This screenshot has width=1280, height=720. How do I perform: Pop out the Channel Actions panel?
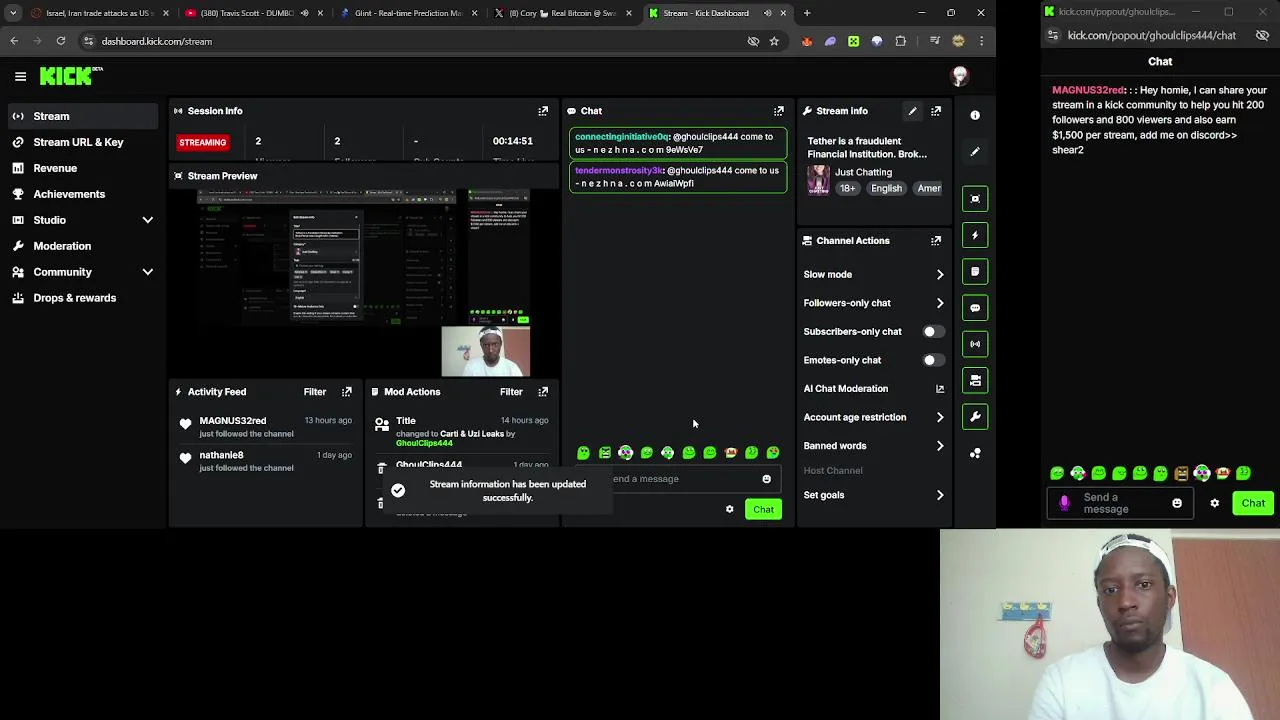pos(936,241)
